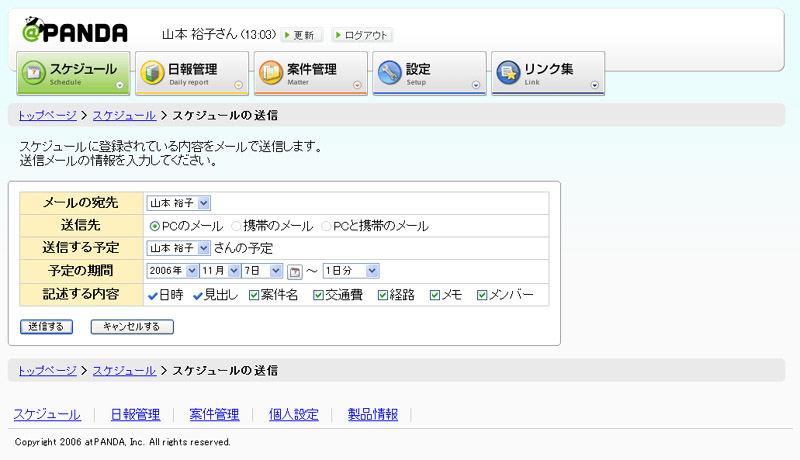Expand the 案件管理 tab dropdown arrow
The height and width of the screenshot is (460, 800).
point(357,85)
